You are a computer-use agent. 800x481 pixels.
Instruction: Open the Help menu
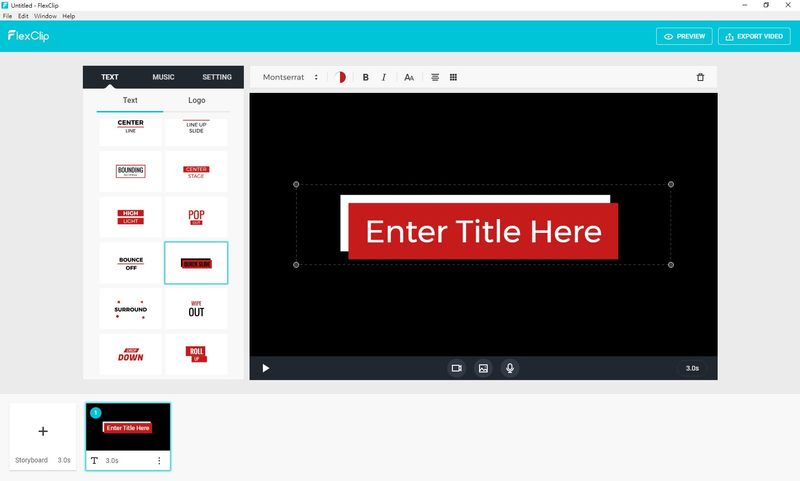(69, 16)
